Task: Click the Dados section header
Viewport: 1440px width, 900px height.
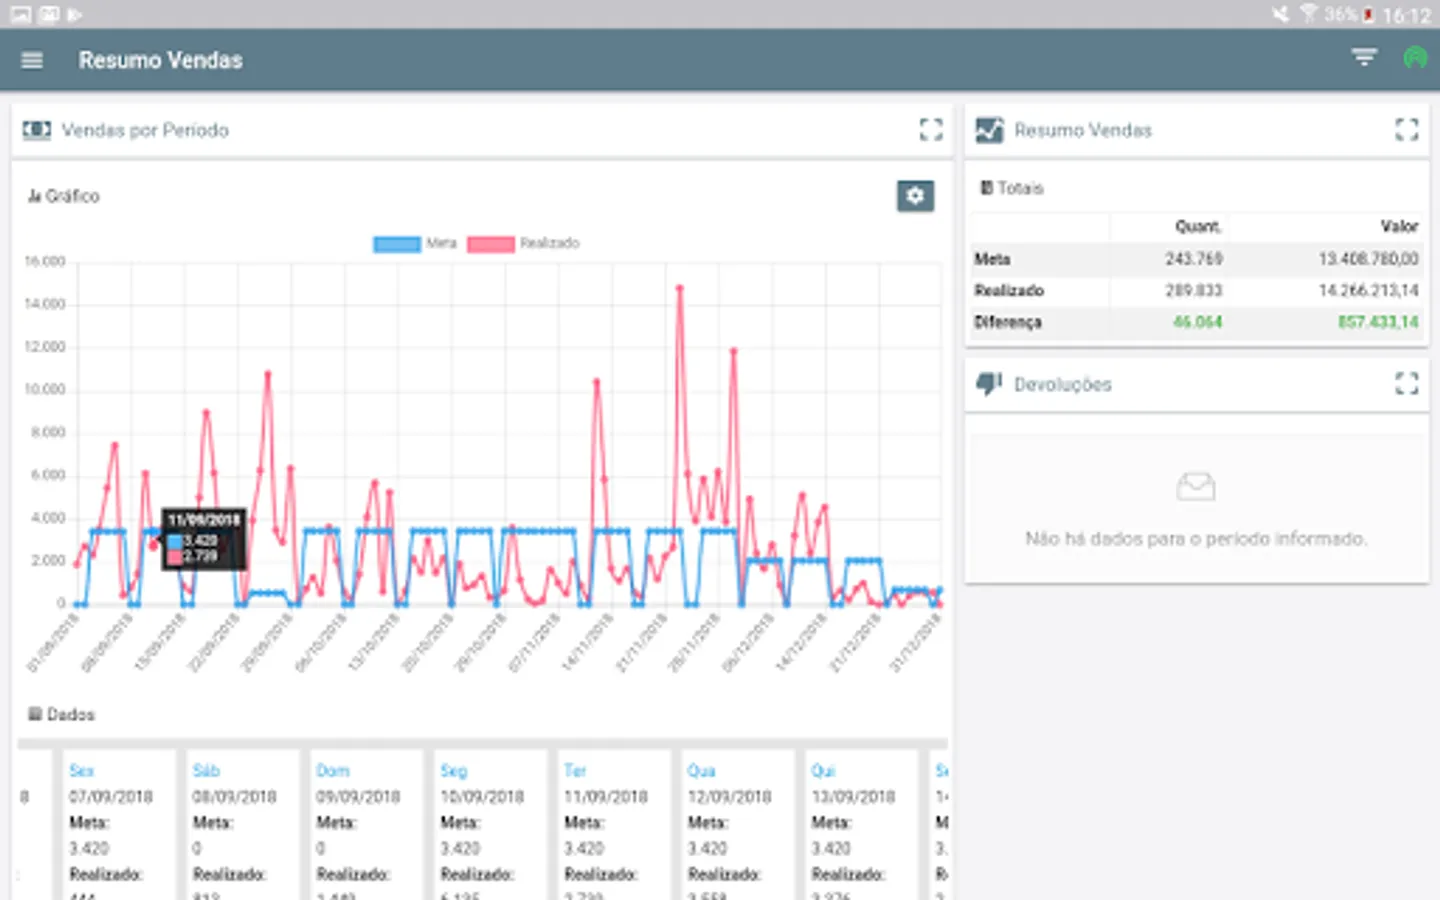Action: coord(62,715)
